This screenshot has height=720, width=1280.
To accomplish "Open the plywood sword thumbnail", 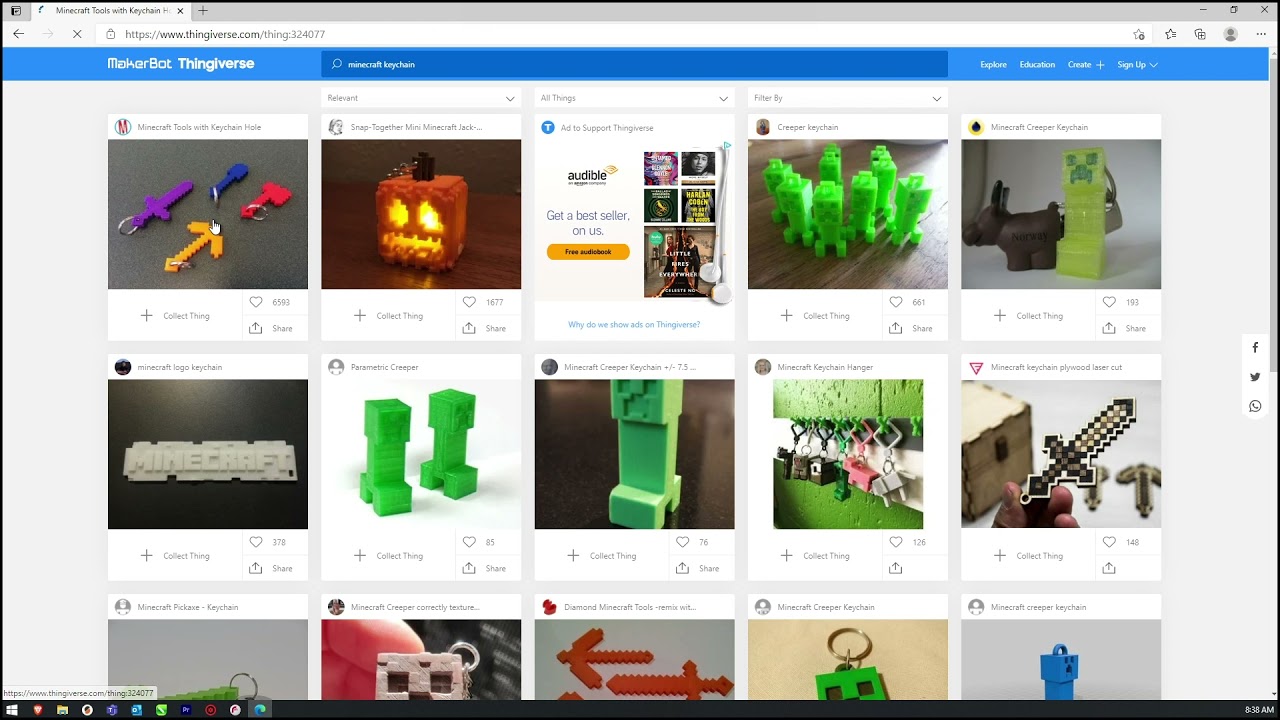I will [1061, 454].
